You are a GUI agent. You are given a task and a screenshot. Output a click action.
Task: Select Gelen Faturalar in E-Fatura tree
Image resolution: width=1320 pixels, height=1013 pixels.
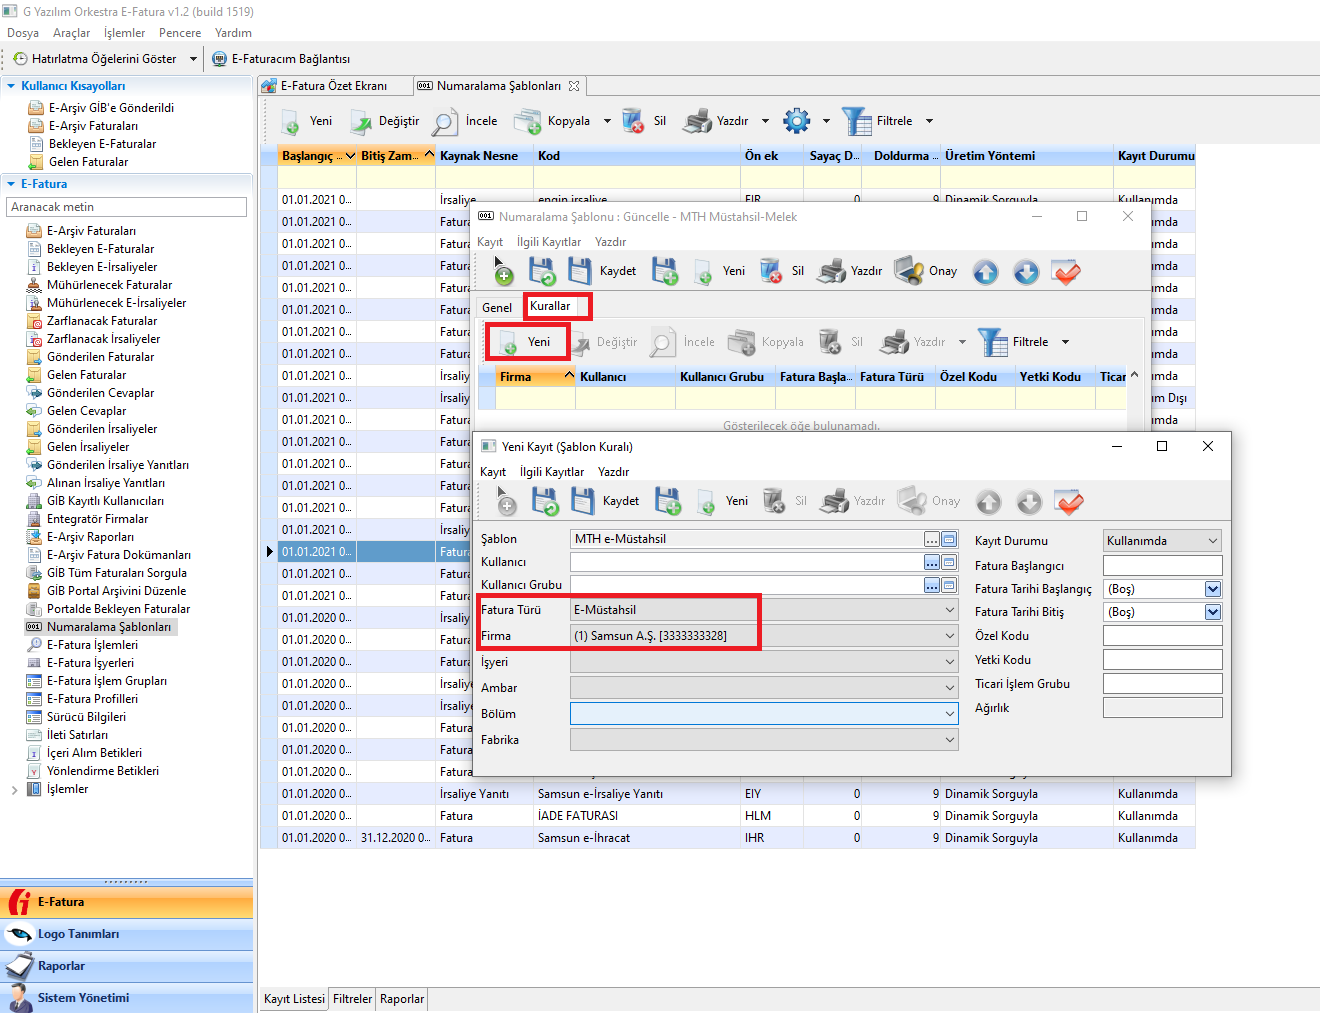[x=86, y=375]
